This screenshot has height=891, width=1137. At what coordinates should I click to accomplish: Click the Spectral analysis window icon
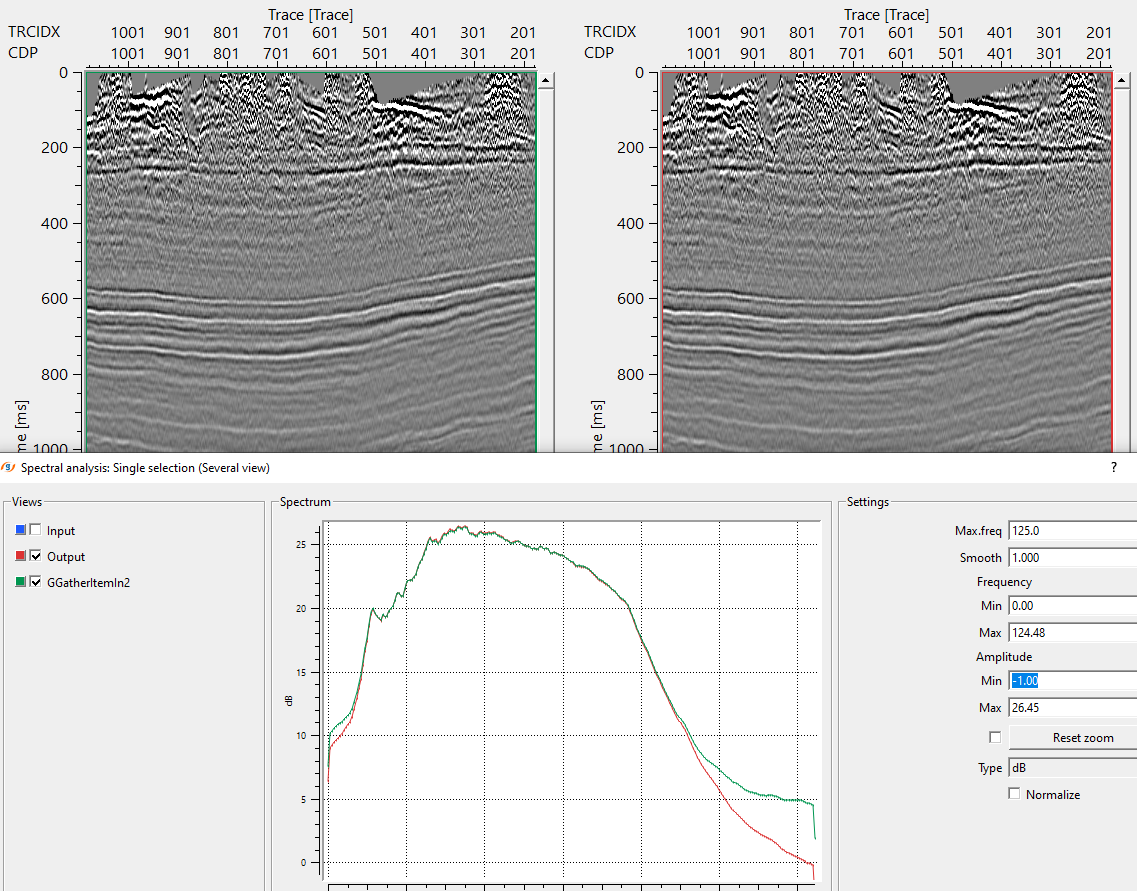coord(9,467)
